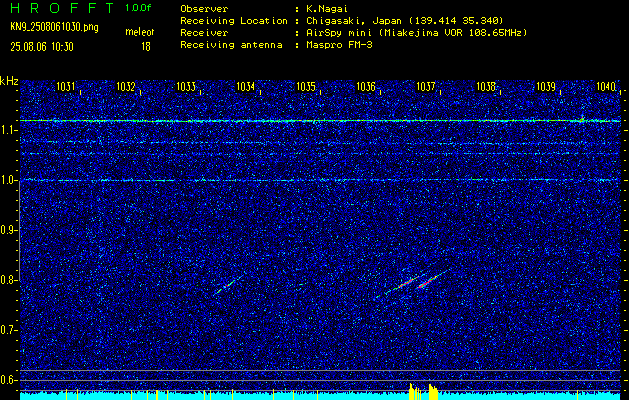
Task: Click the tall yellow intensity bars below 1037
Action: point(424,392)
